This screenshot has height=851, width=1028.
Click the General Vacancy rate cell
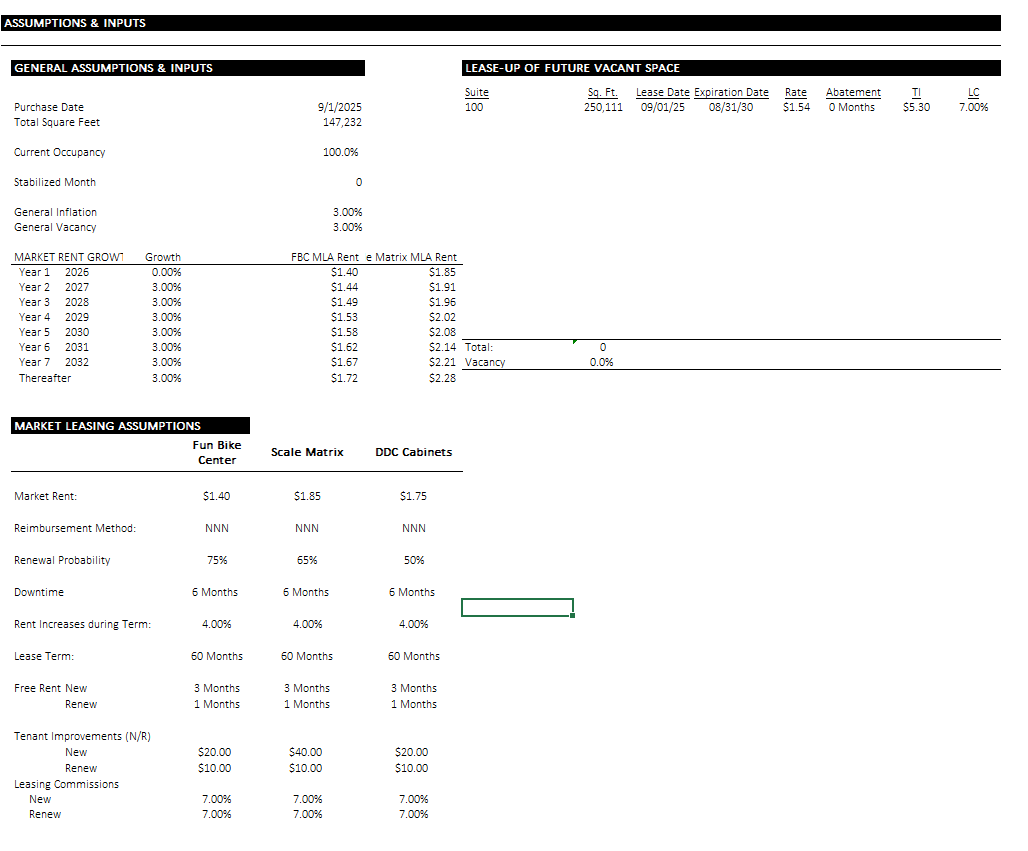[347, 227]
